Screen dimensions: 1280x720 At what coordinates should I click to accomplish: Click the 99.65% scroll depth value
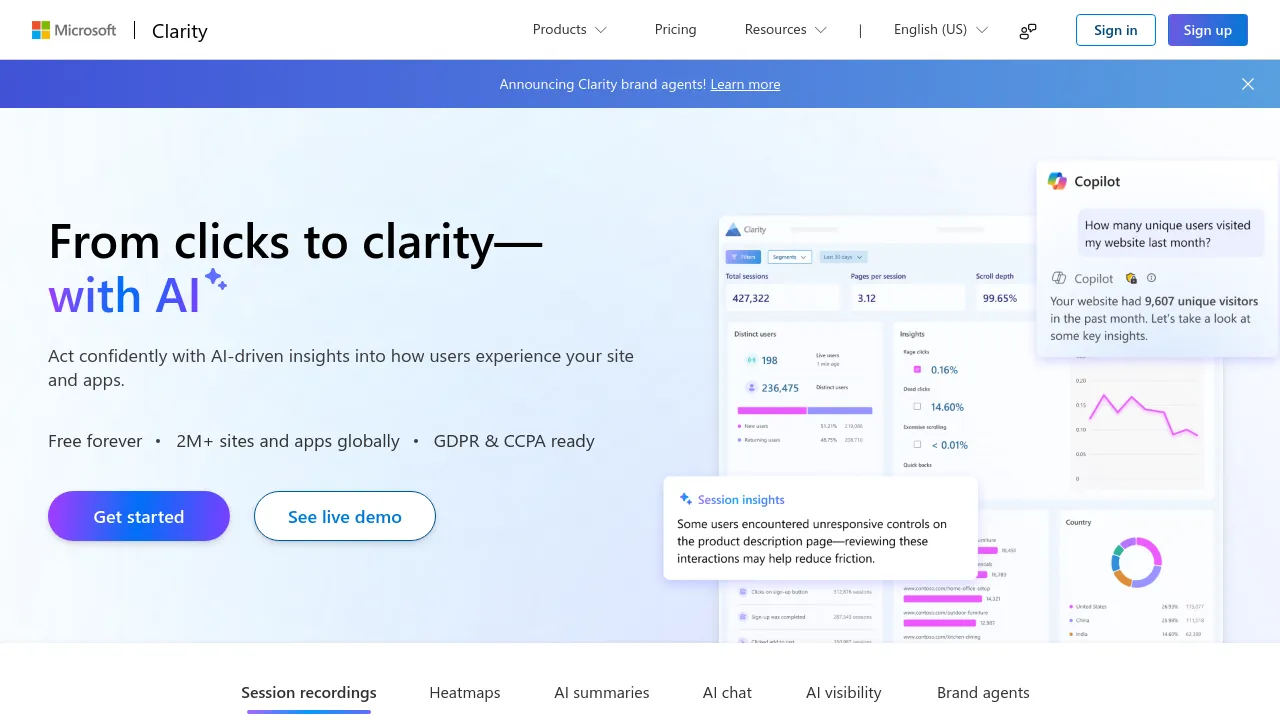[1000, 298]
